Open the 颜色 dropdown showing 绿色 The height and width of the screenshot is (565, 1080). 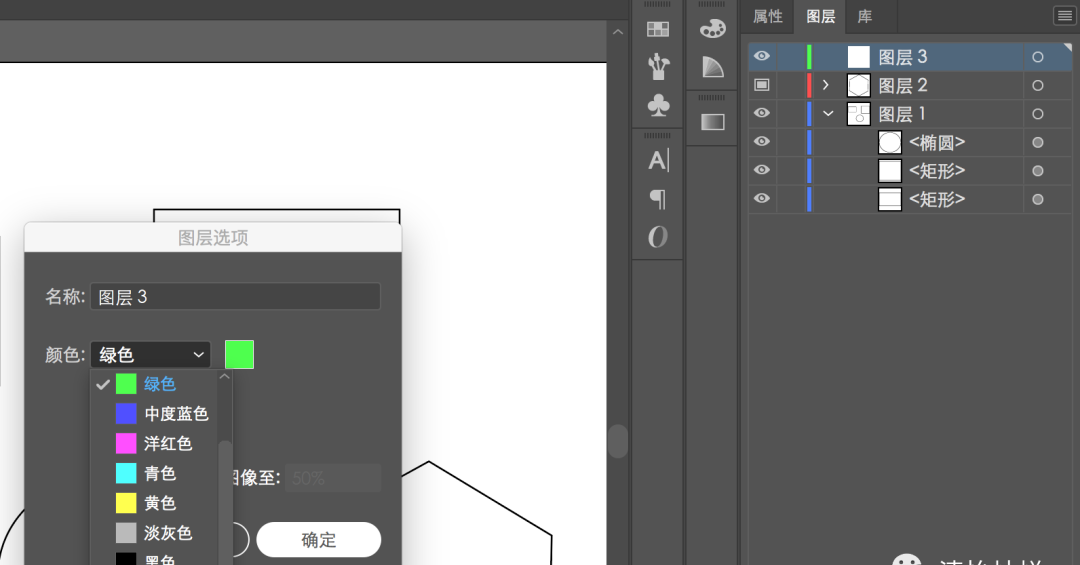[x=150, y=354]
